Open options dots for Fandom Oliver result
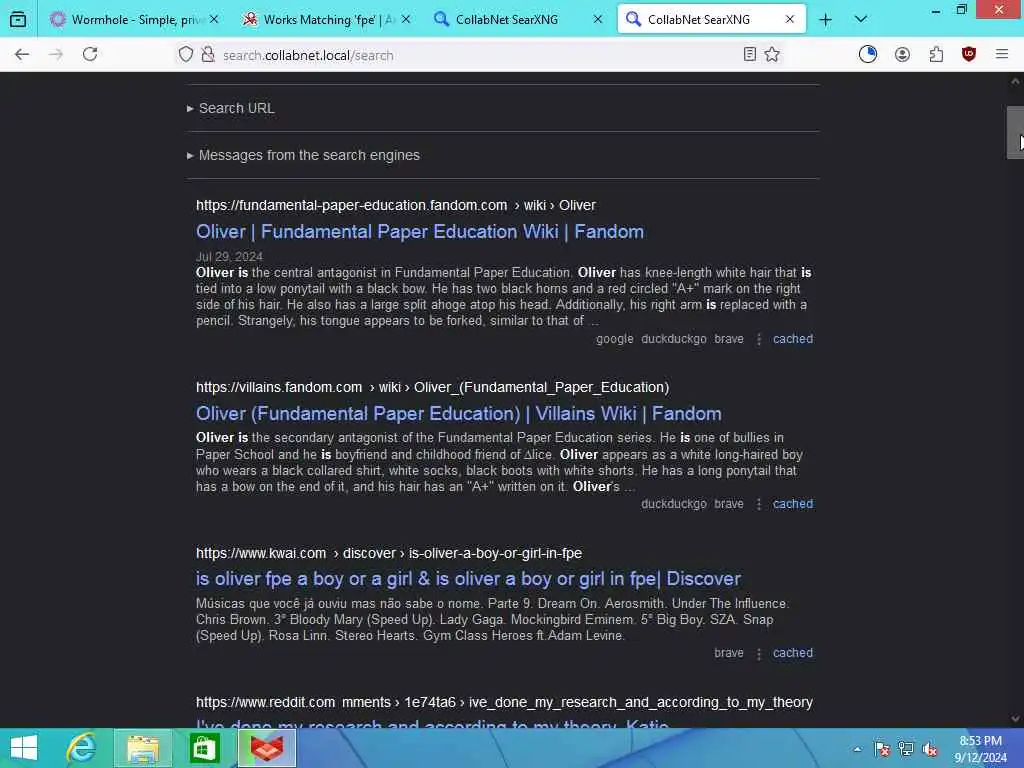The height and width of the screenshot is (768, 1024). click(x=759, y=340)
